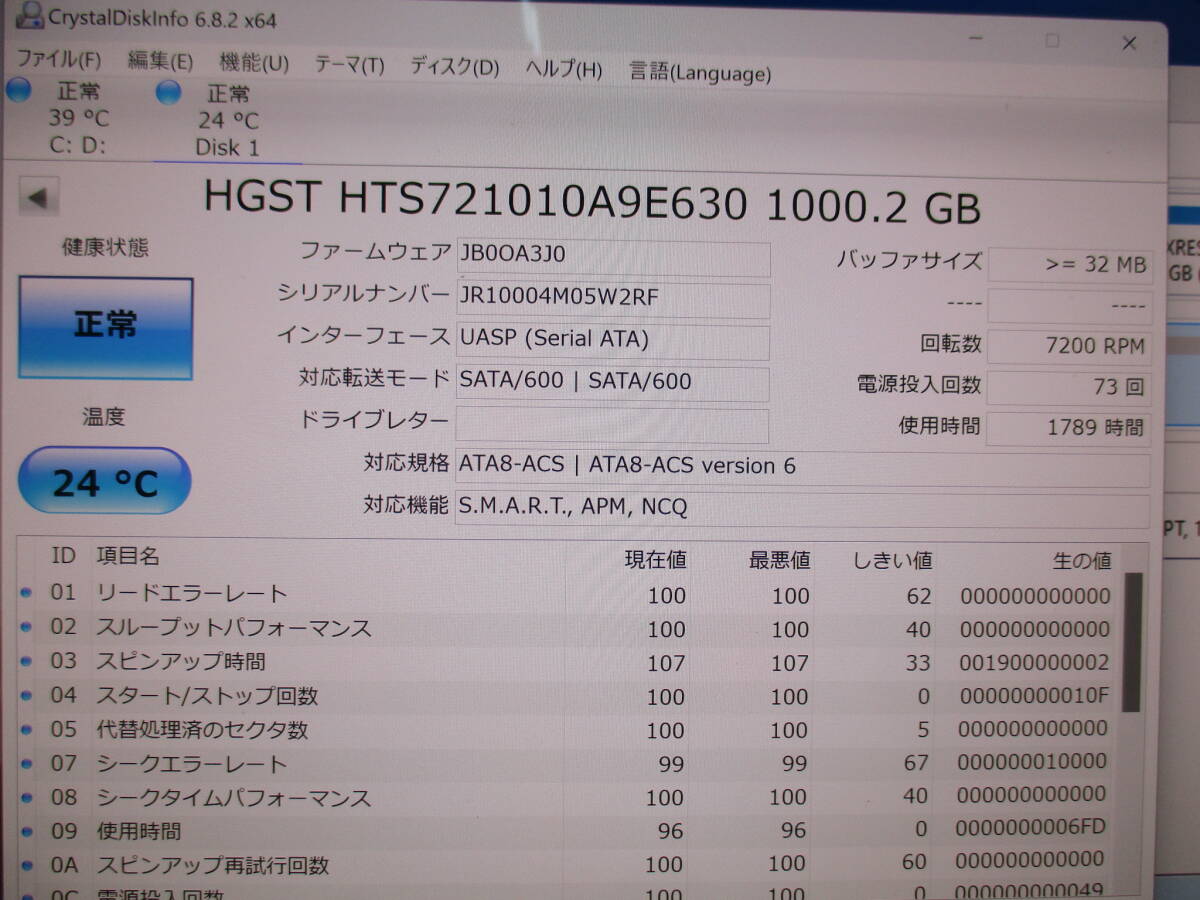Click the SMART list vertical scrollbar thumb
Viewport: 1200px width, 900px height.
tap(1132, 642)
